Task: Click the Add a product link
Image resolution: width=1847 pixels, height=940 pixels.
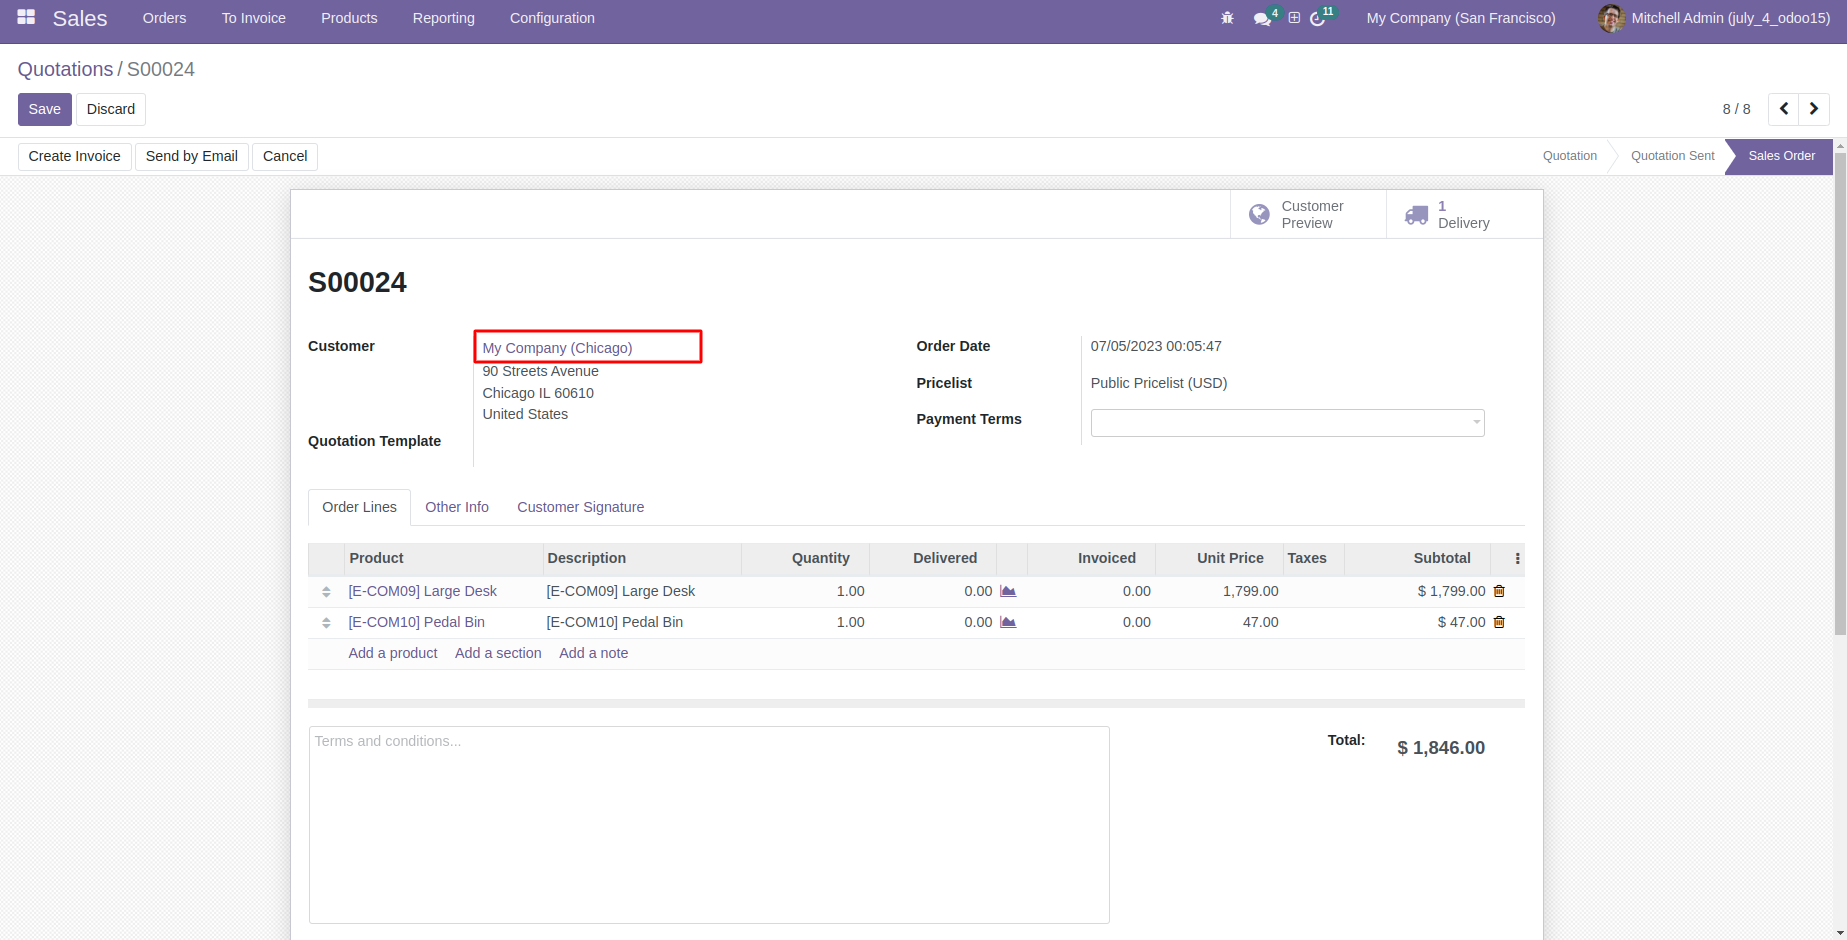Action: pyautogui.click(x=393, y=653)
